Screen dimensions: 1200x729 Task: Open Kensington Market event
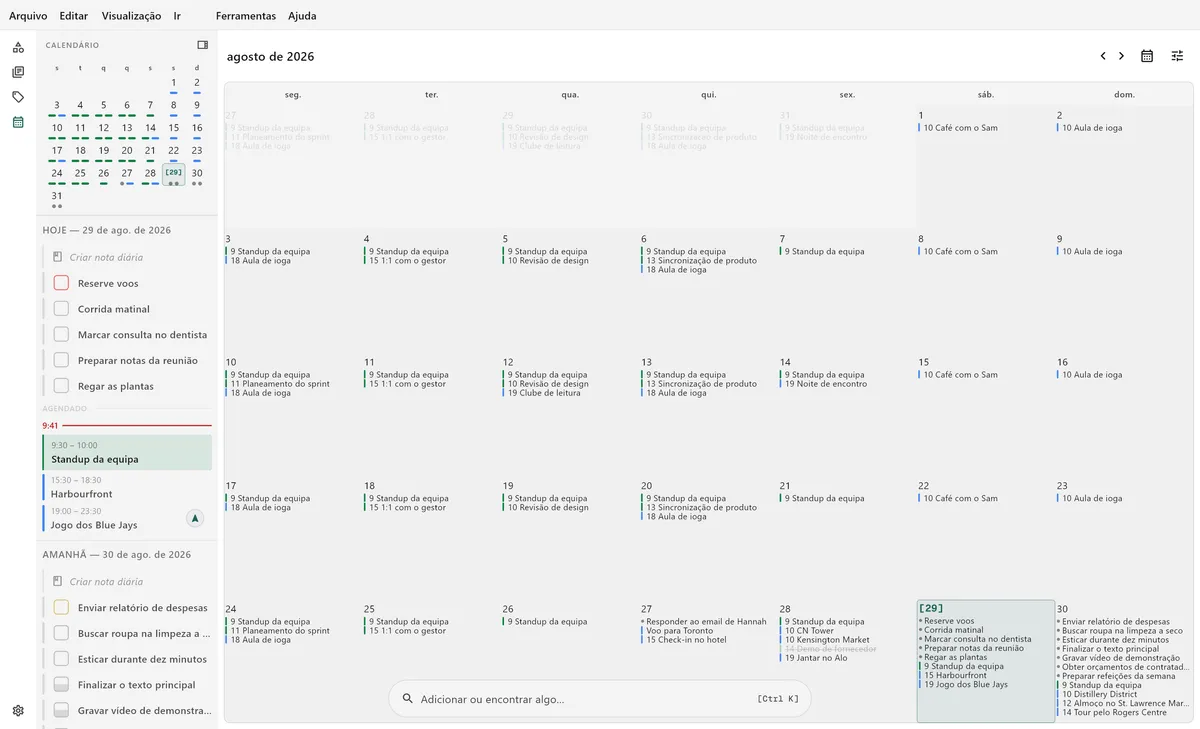coord(827,640)
